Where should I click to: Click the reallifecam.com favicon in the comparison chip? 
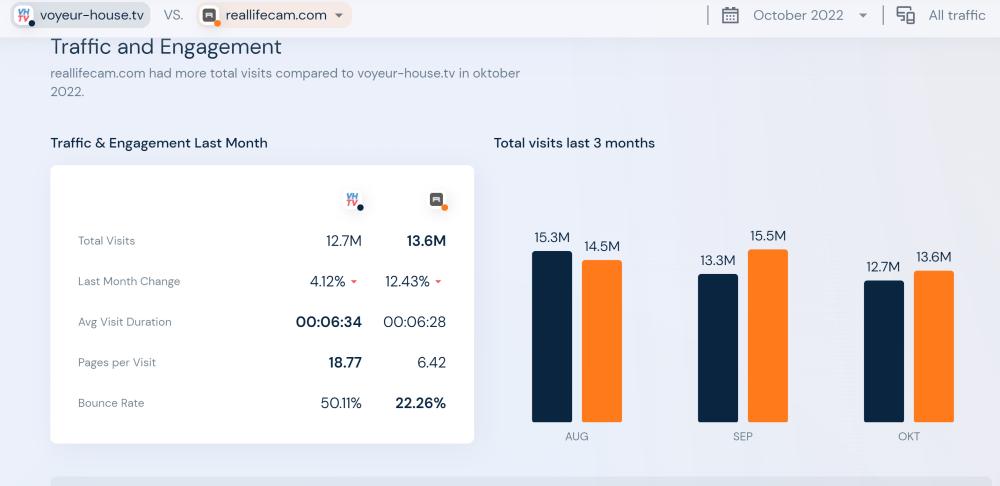point(209,15)
